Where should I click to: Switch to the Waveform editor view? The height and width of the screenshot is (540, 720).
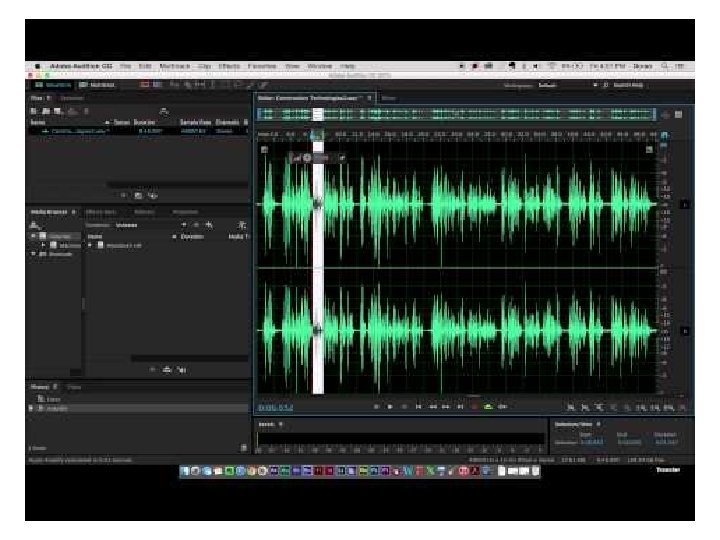coord(53,84)
